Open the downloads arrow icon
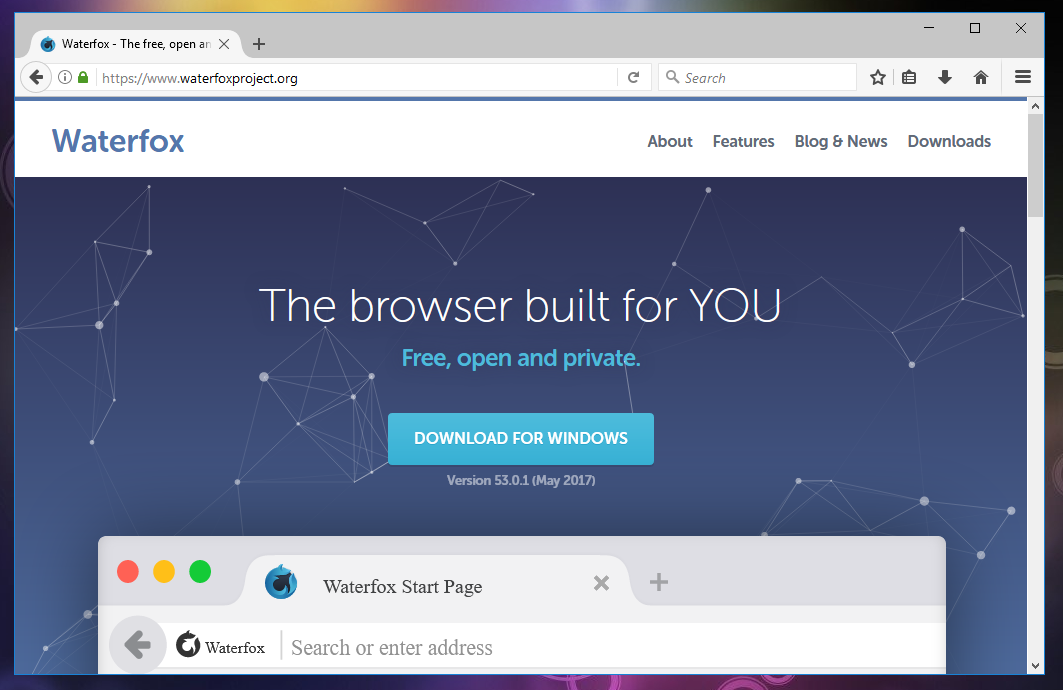The height and width of the screenshot is (690, 1063). [944, 77]
